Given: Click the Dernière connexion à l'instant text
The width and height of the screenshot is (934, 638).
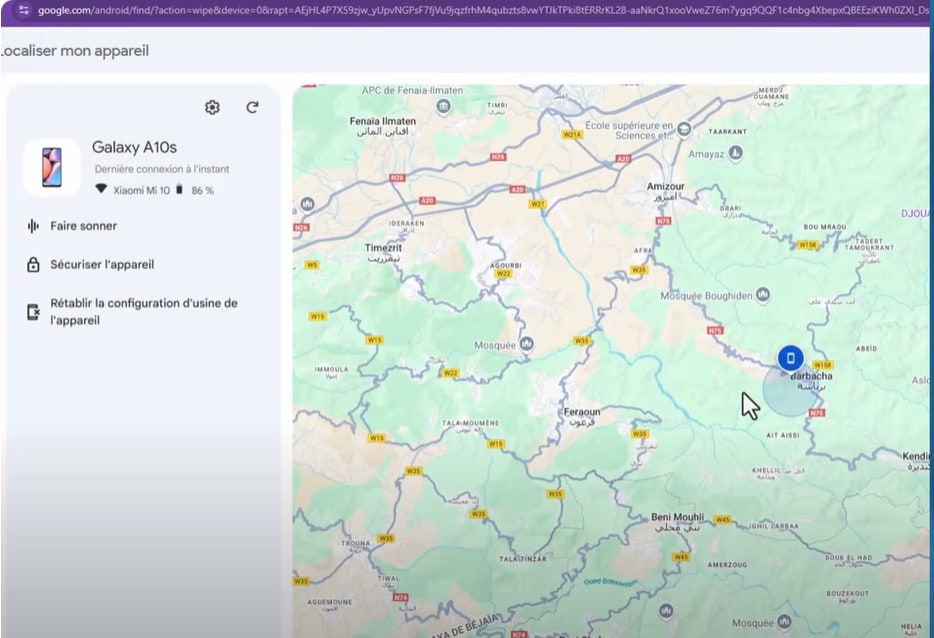Looking at the screenshot, I should [161, 169].
